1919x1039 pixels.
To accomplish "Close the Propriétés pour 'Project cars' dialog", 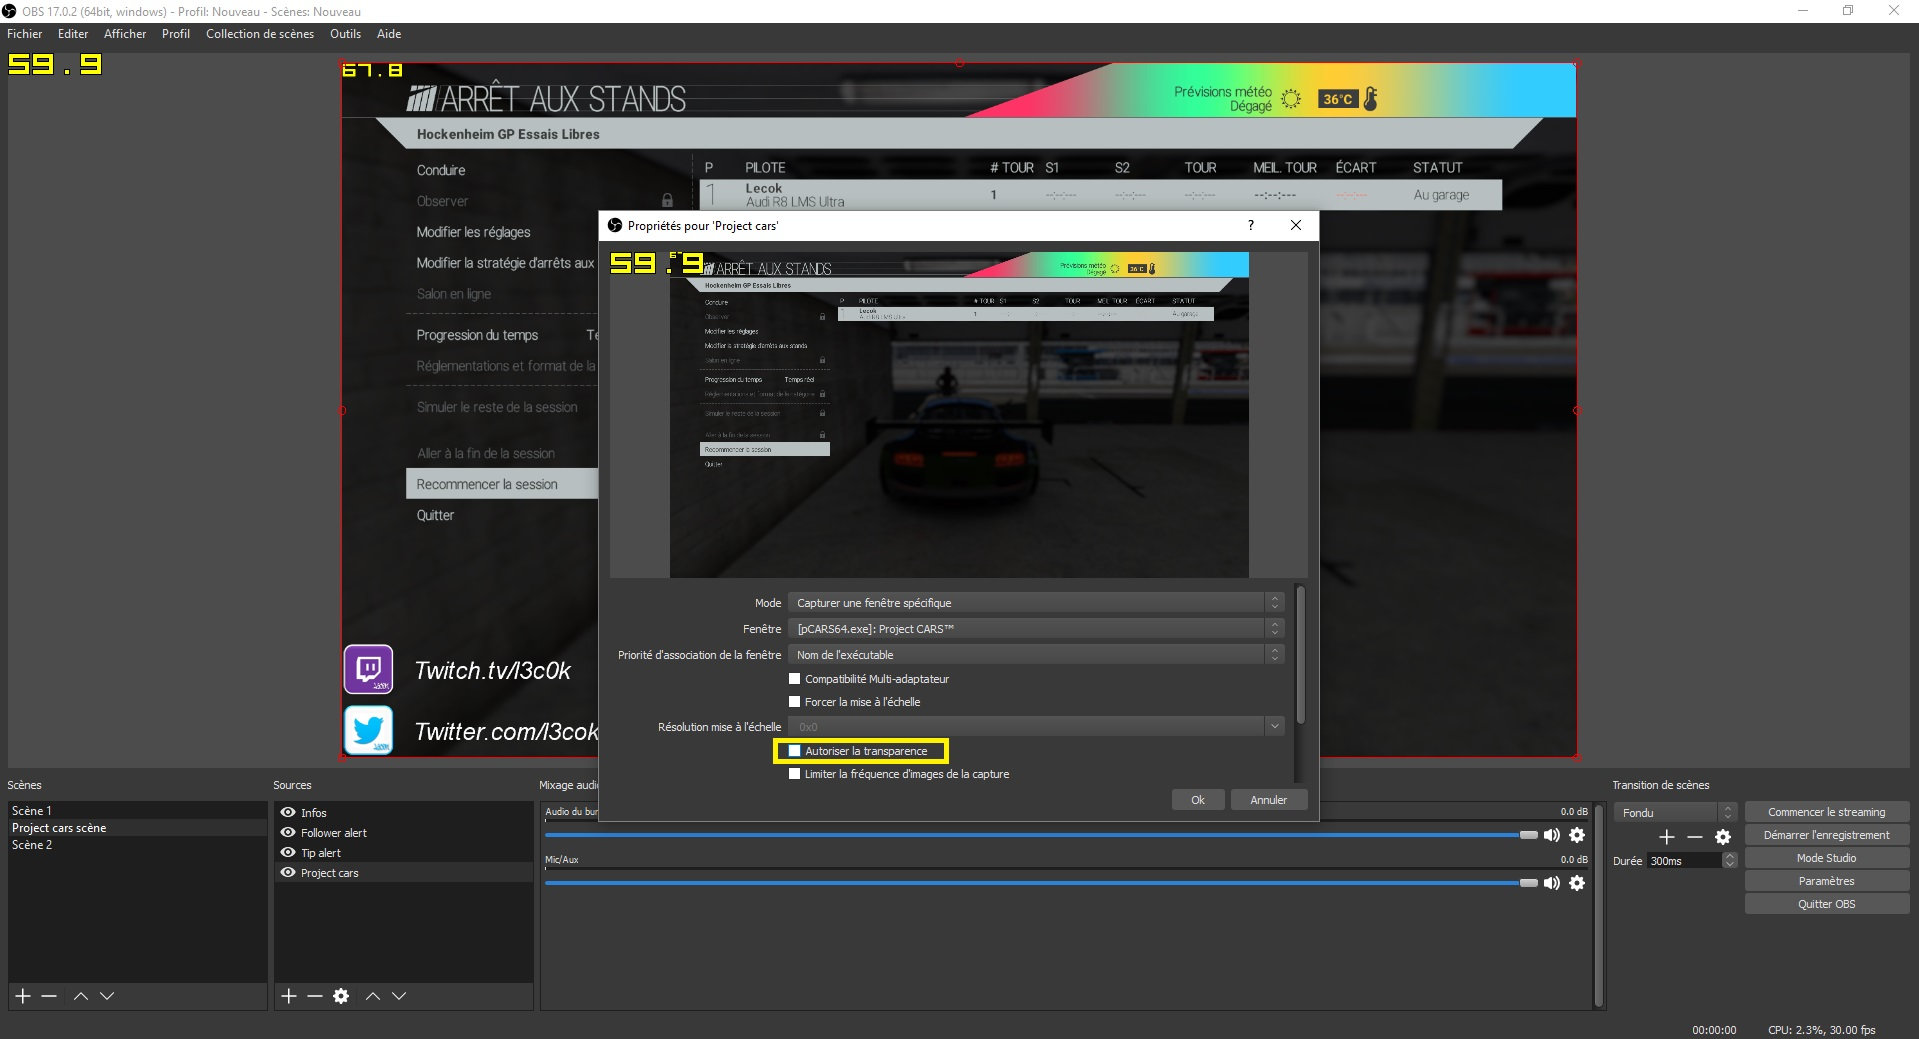I will click(1296, 225).
